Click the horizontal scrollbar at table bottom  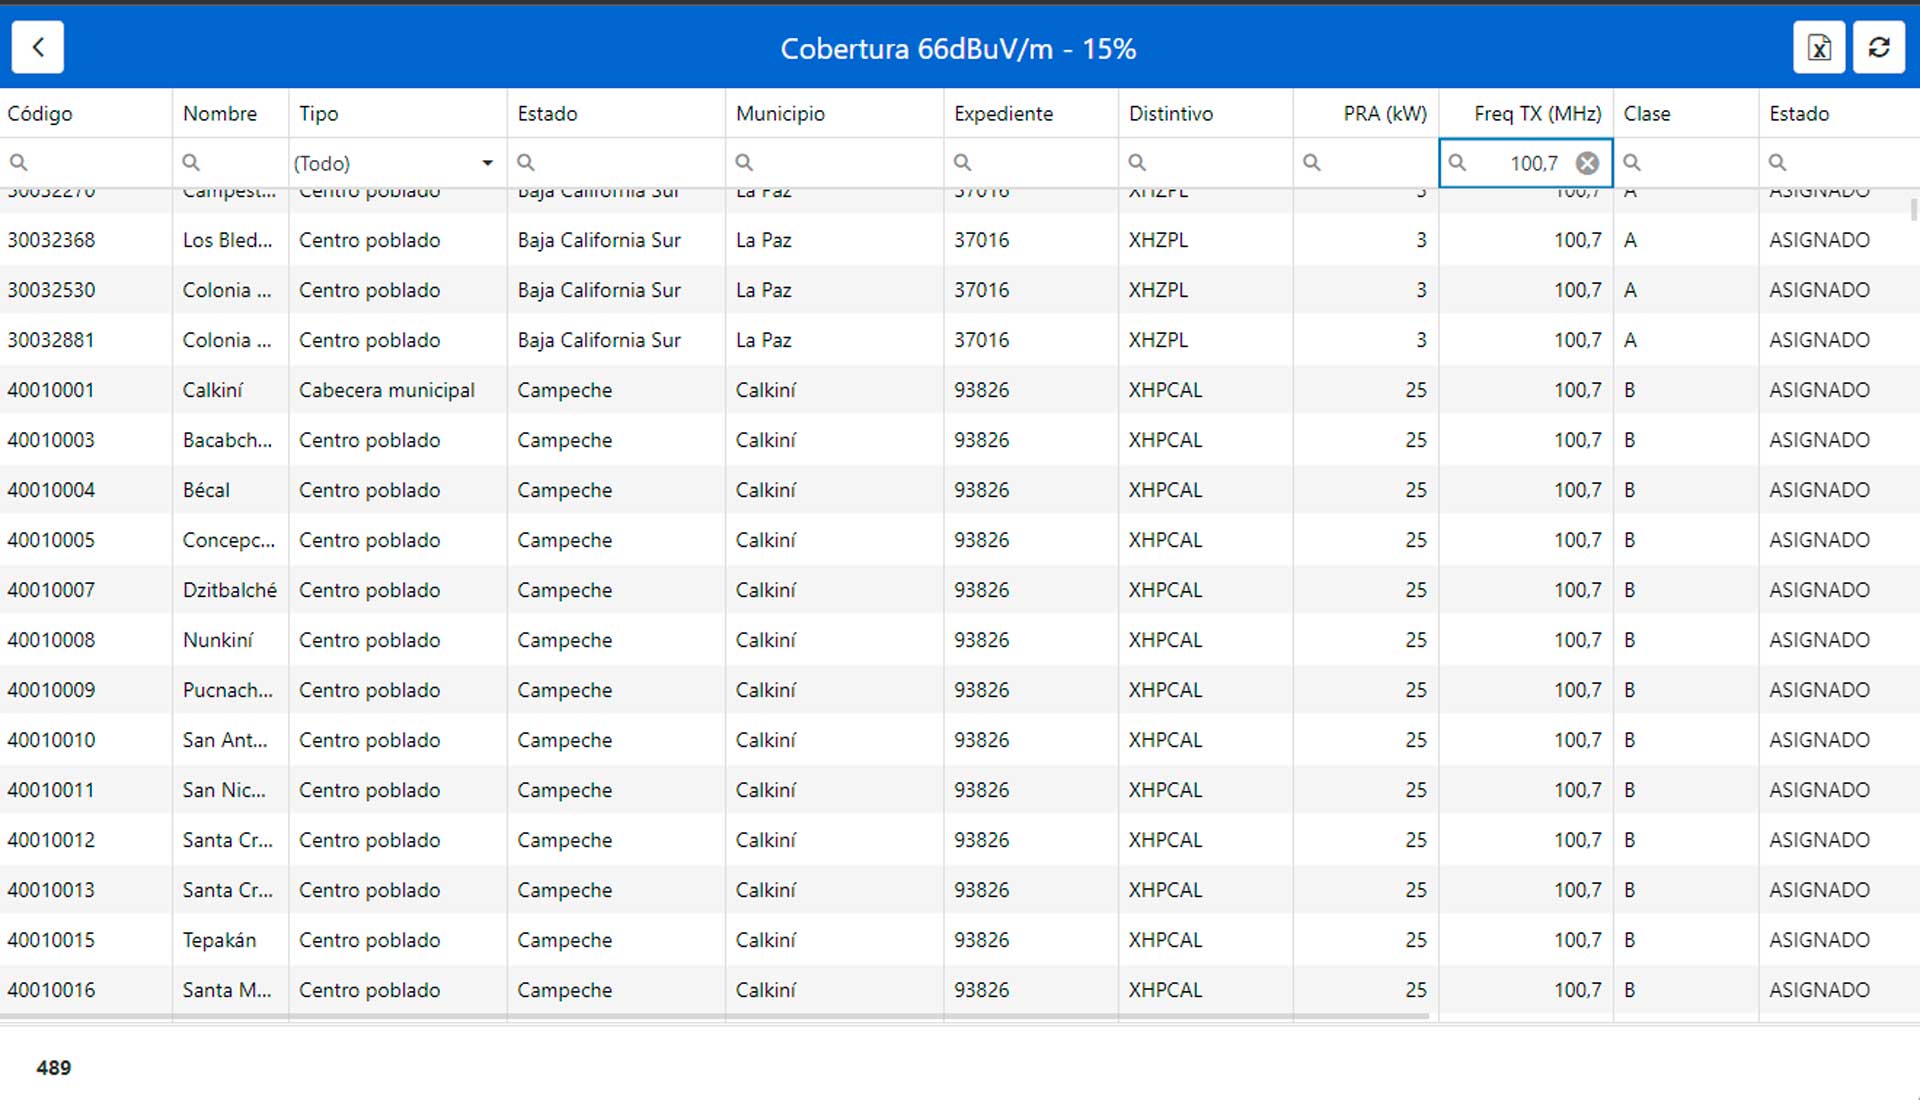tap(714, 1017)
